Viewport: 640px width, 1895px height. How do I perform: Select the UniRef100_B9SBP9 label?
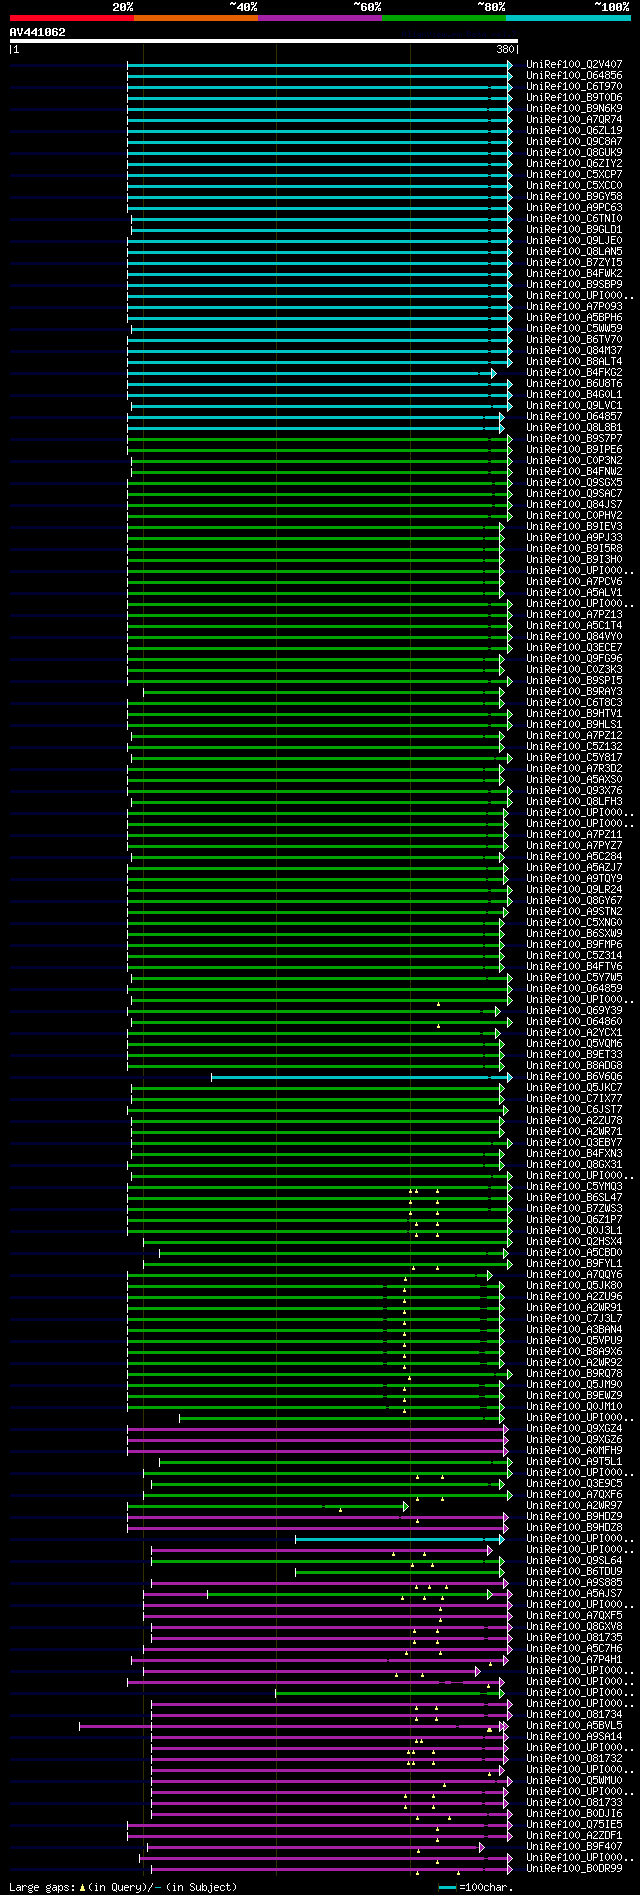[574, 285]
